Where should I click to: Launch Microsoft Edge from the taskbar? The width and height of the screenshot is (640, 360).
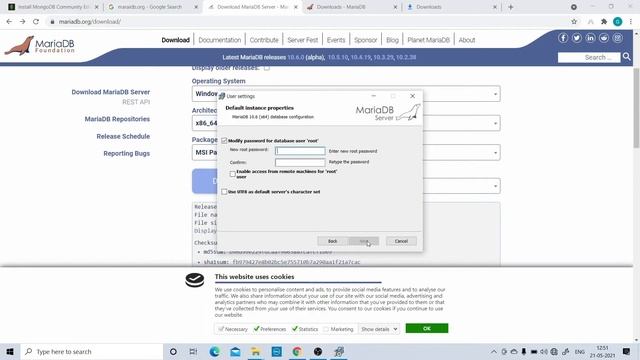pos(214,351)
